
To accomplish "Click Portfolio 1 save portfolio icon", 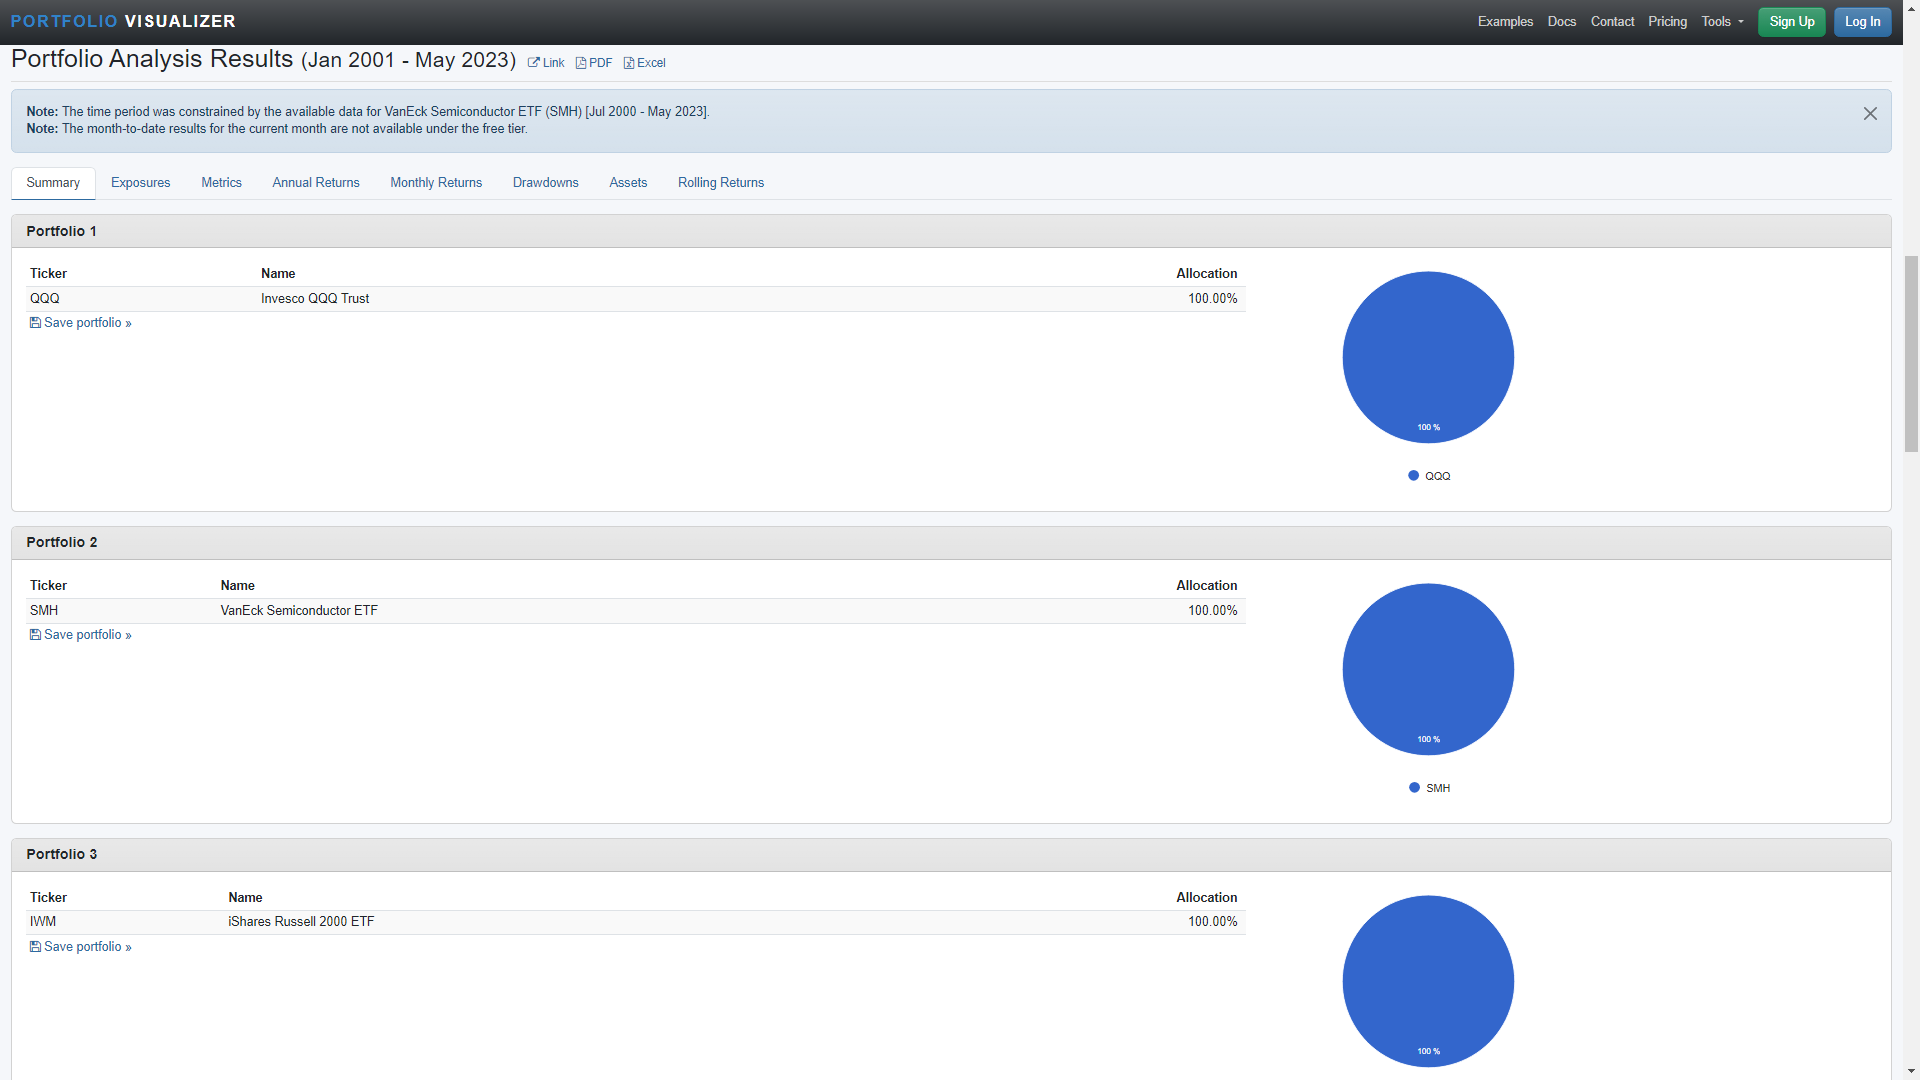I will (35, 323).
